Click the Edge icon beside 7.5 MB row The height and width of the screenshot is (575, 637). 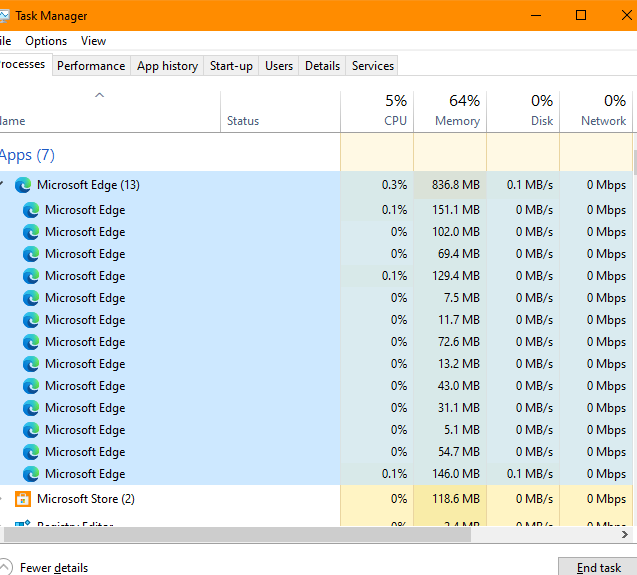[31, 298]
